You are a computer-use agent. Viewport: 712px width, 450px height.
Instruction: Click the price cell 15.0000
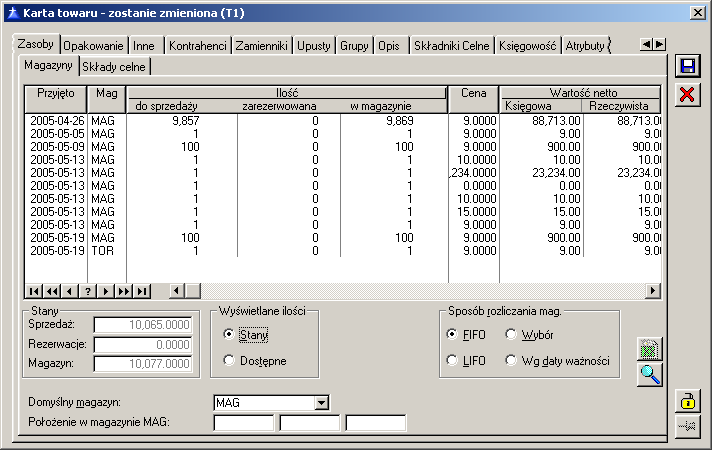(479, 212)
